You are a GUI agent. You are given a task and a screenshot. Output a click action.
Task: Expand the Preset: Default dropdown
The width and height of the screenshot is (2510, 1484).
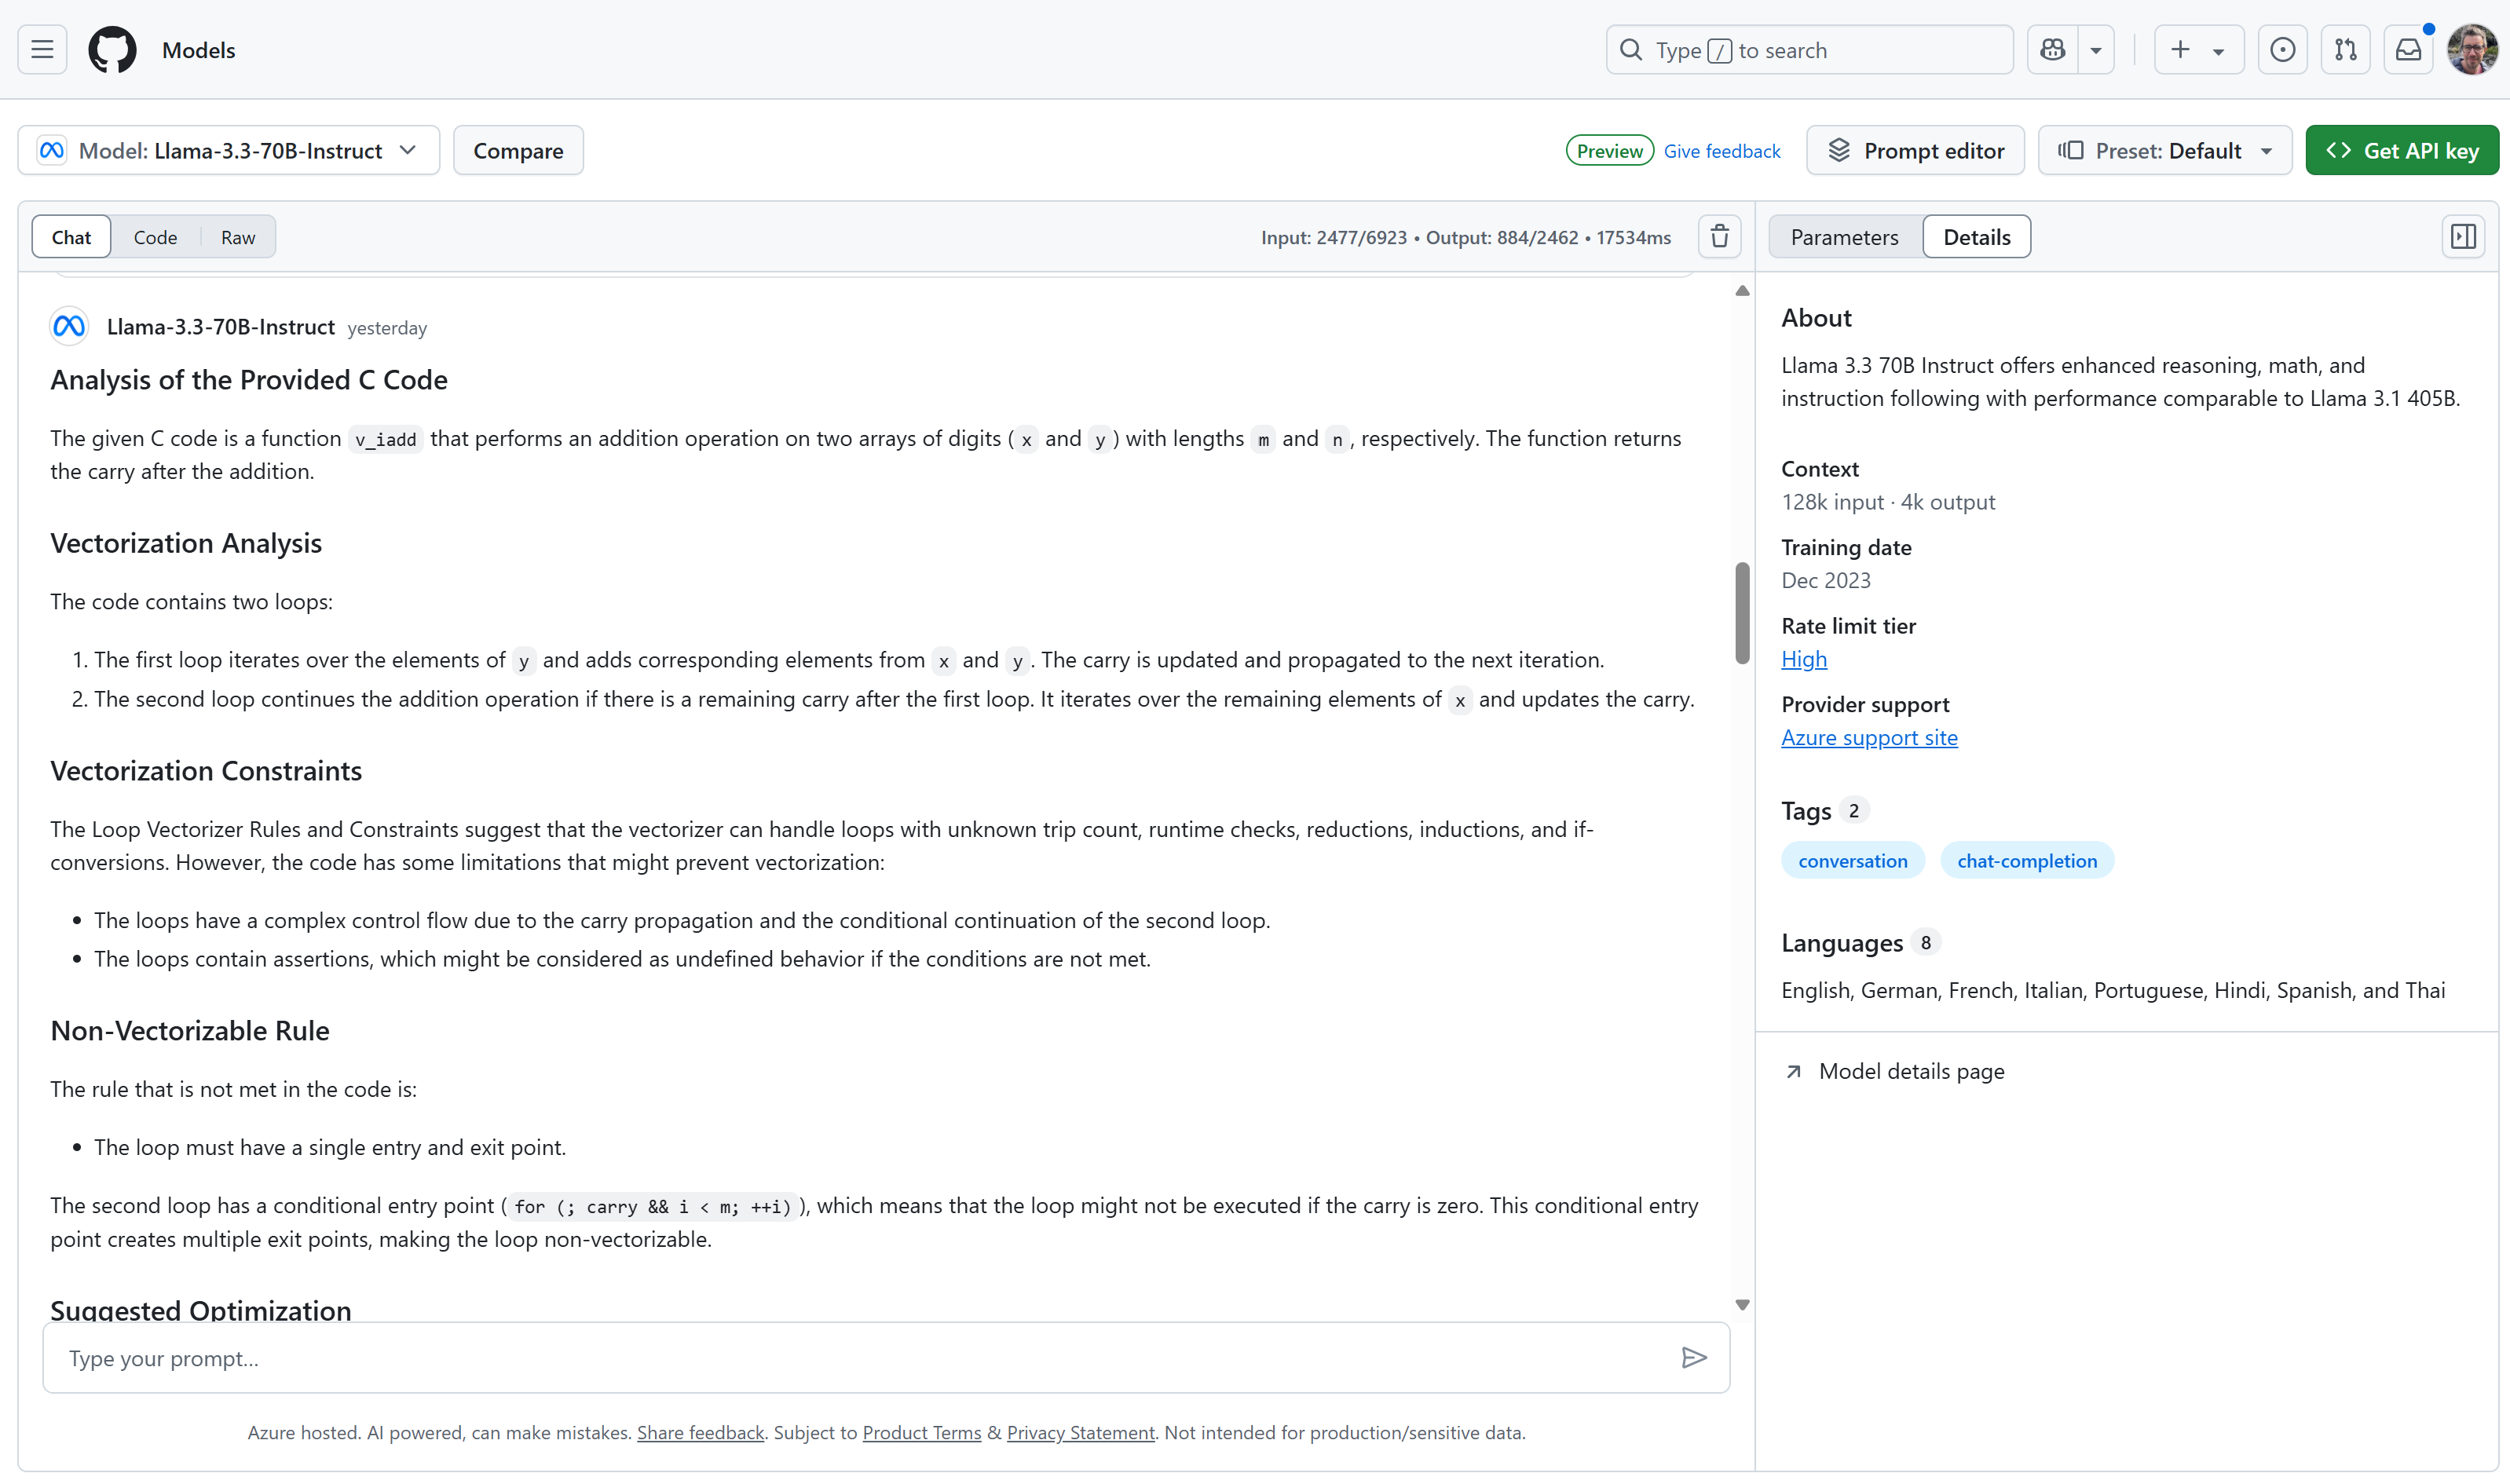tap(2165, 150)
